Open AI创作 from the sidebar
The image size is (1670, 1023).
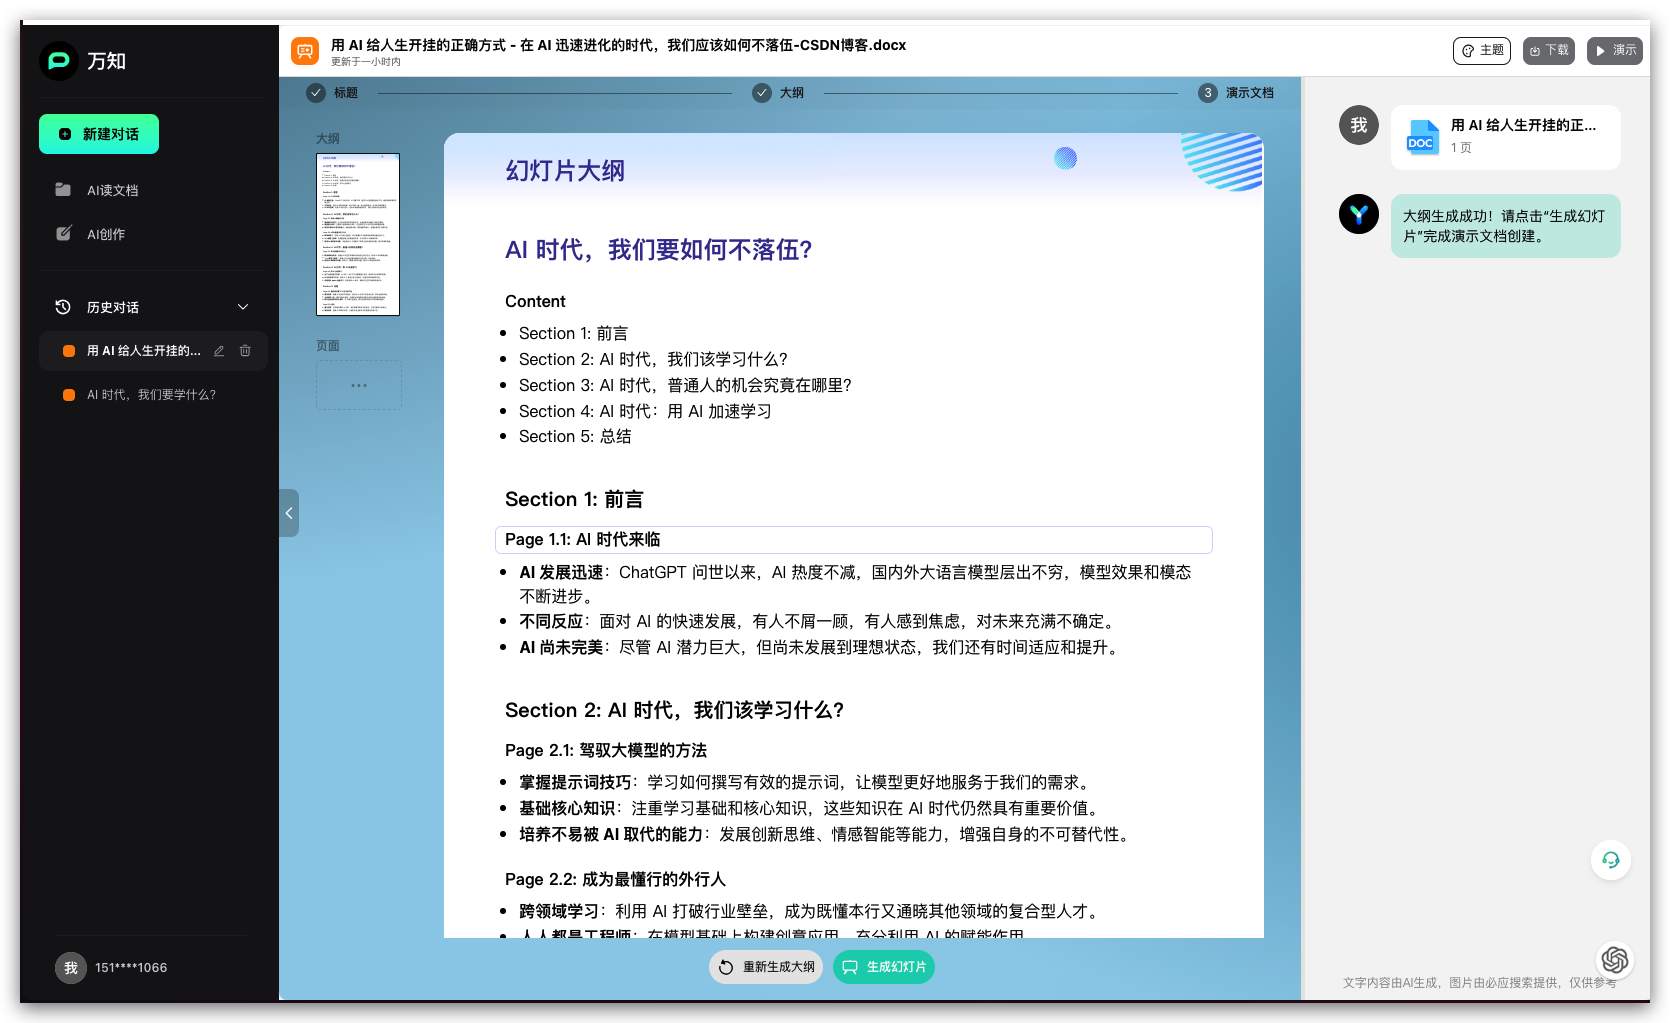click(x=105, y=234)
